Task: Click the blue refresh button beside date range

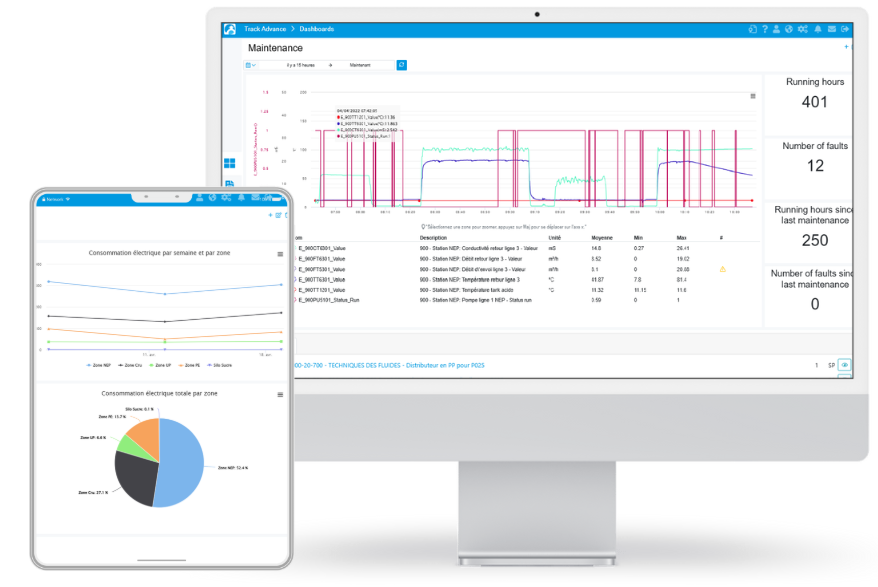Action: pos(401,65)
